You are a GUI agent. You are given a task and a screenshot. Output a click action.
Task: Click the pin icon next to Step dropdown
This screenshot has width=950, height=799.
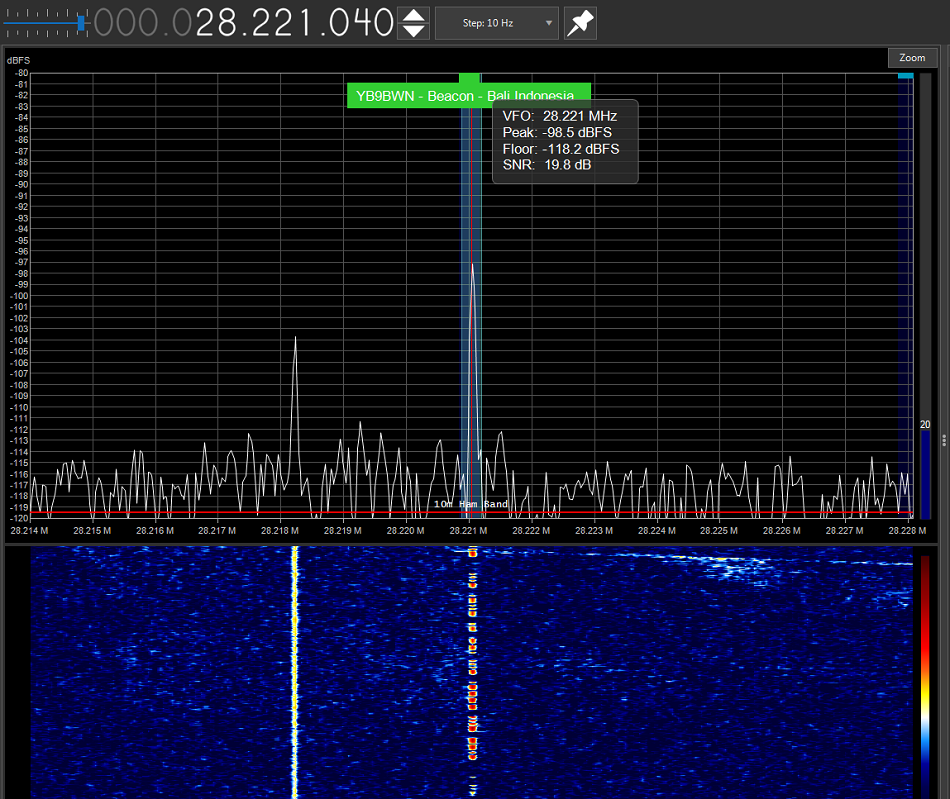pyautogui.click(x=580, y=23)
